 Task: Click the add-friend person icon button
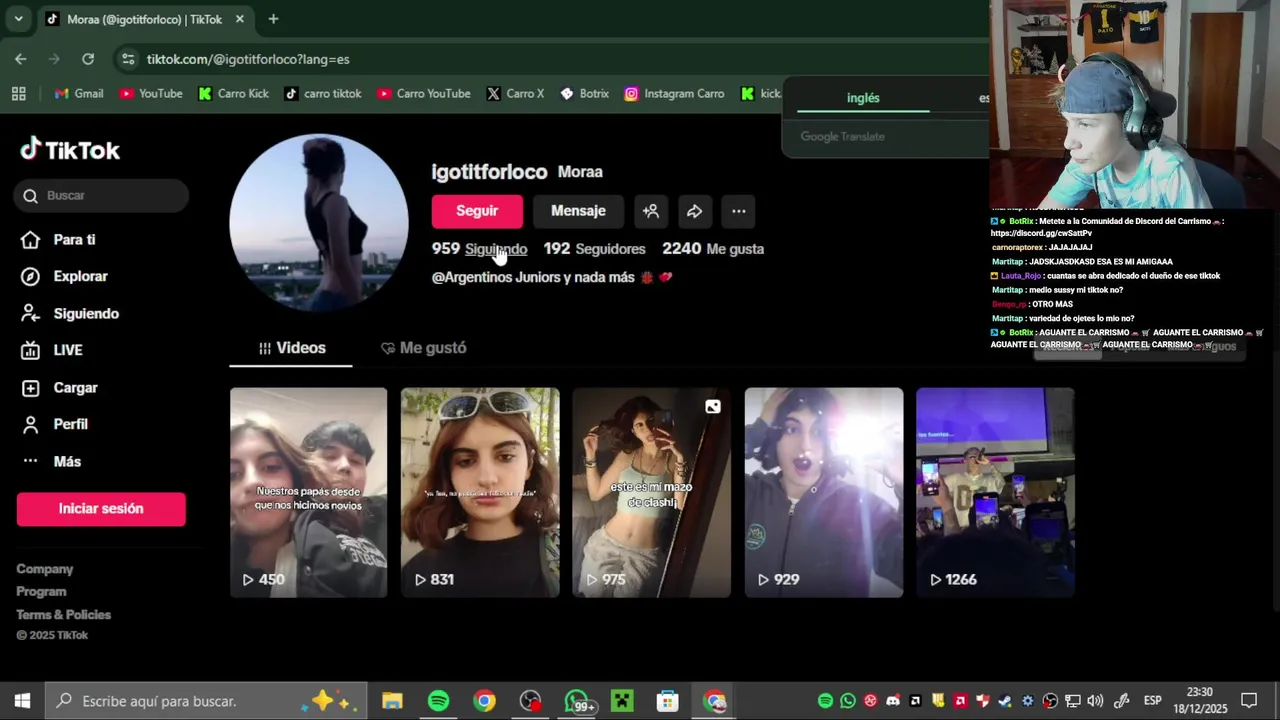pyautogui.click(x=651, y=211)
